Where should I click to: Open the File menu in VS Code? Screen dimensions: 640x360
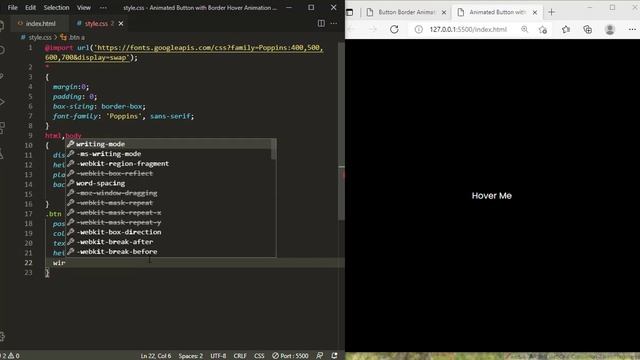click(12, 7)
